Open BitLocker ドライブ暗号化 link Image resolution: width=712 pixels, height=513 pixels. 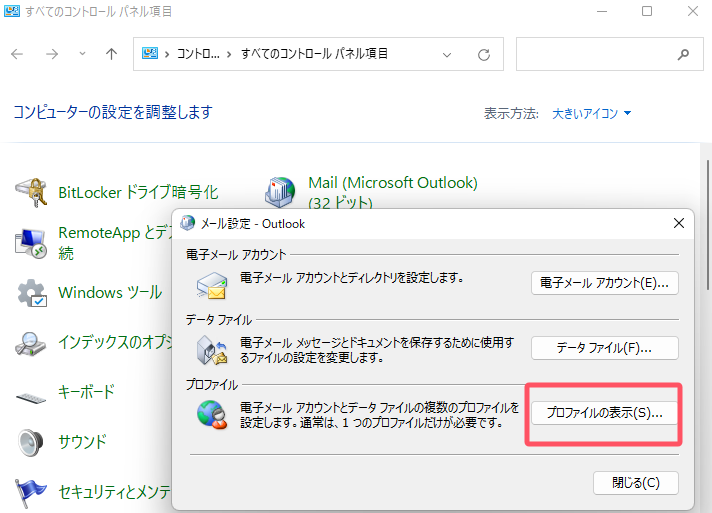click(x=138, y=192)
